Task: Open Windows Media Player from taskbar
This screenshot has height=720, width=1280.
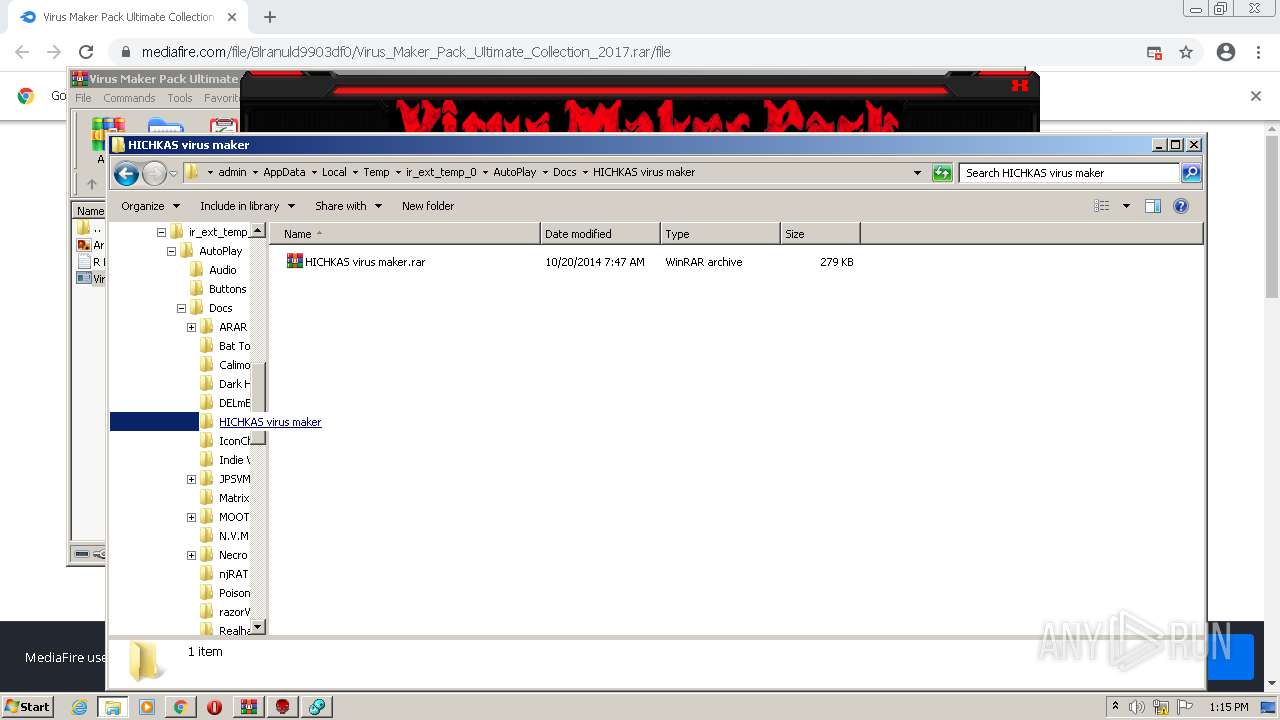Action: pos(147,707)
